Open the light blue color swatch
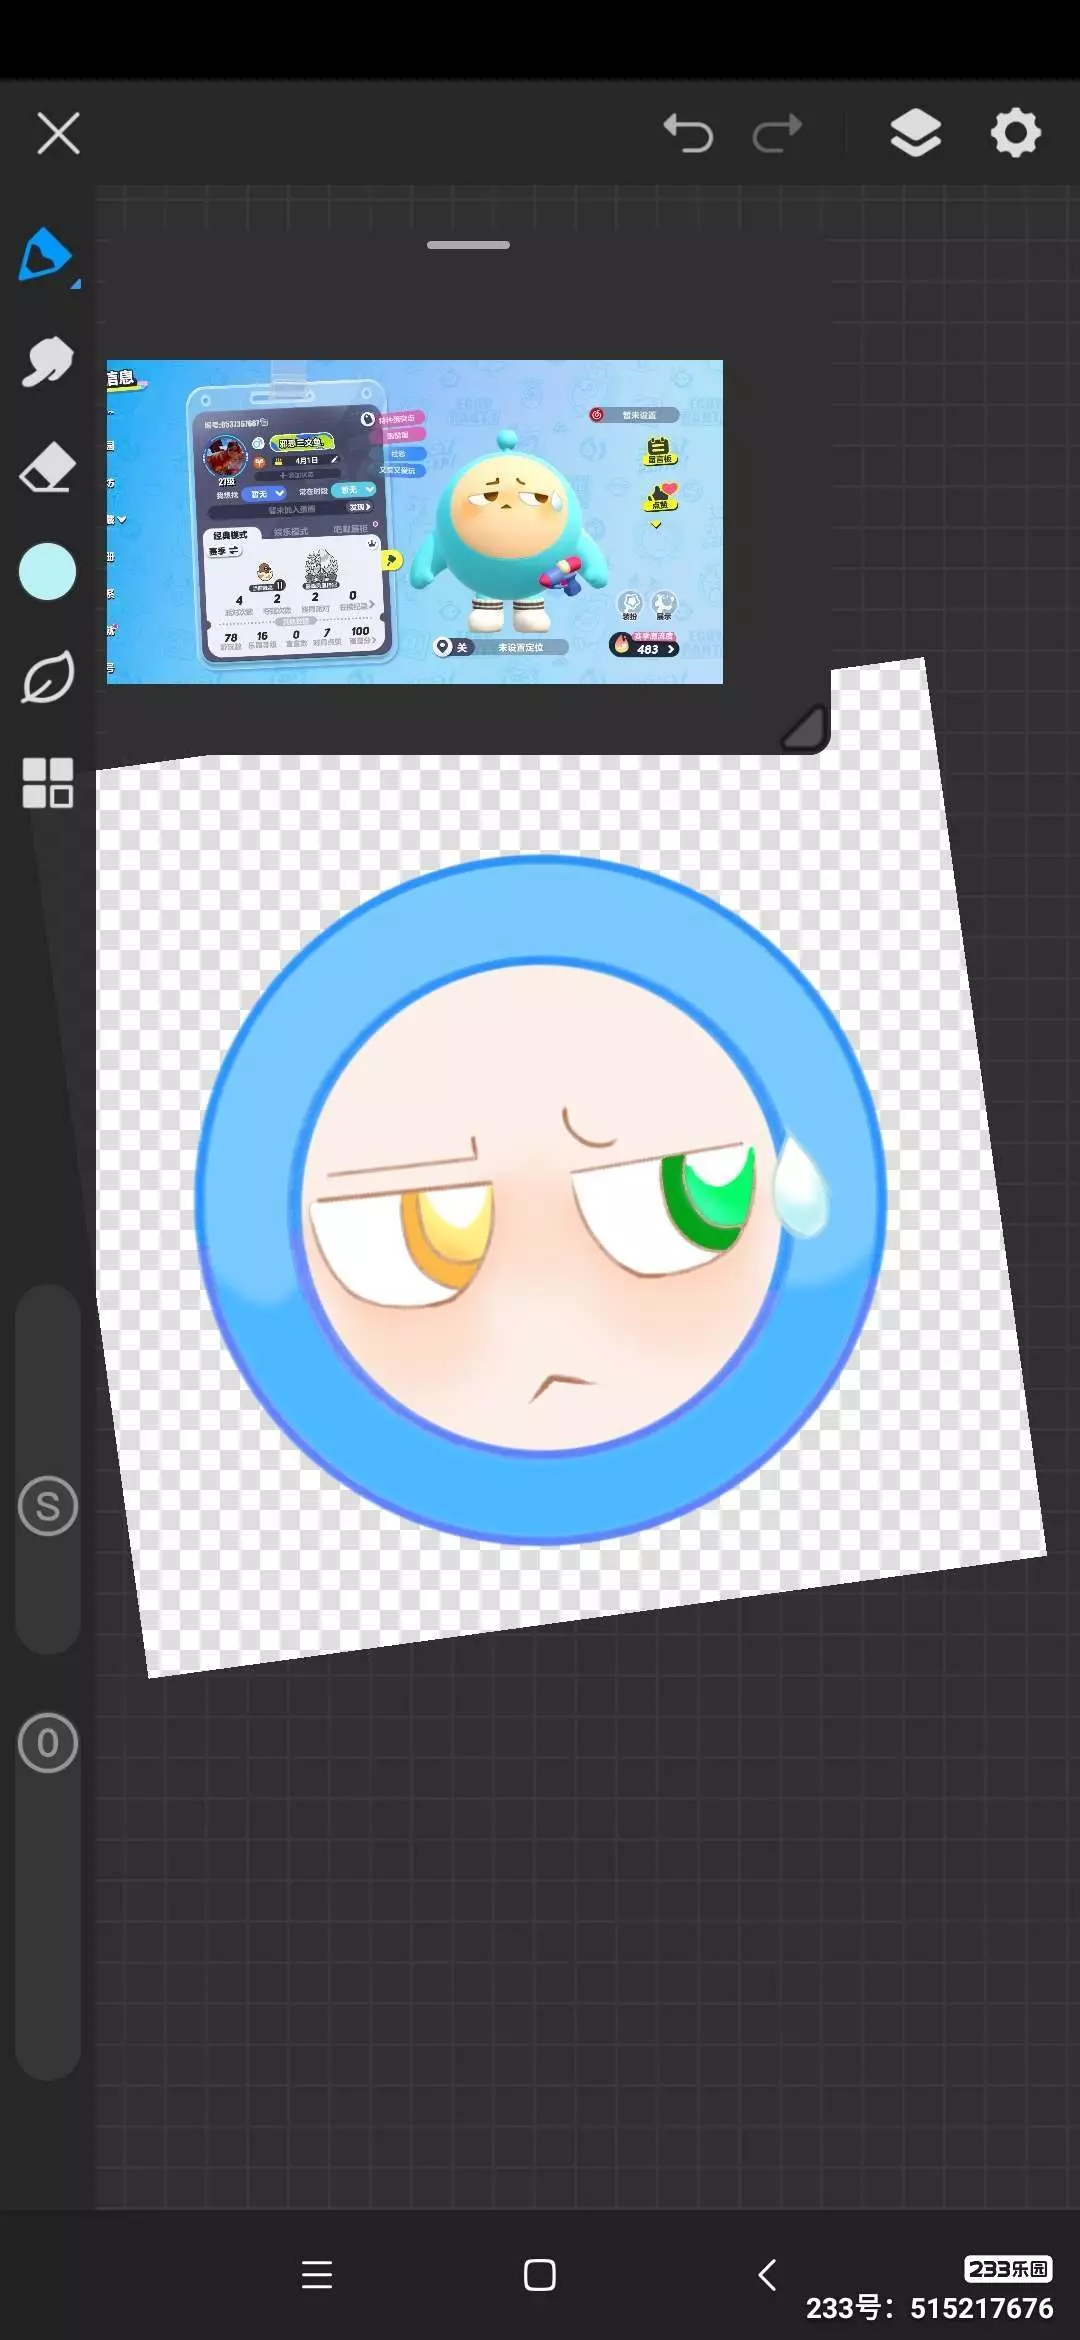 (x=47, y=572)
